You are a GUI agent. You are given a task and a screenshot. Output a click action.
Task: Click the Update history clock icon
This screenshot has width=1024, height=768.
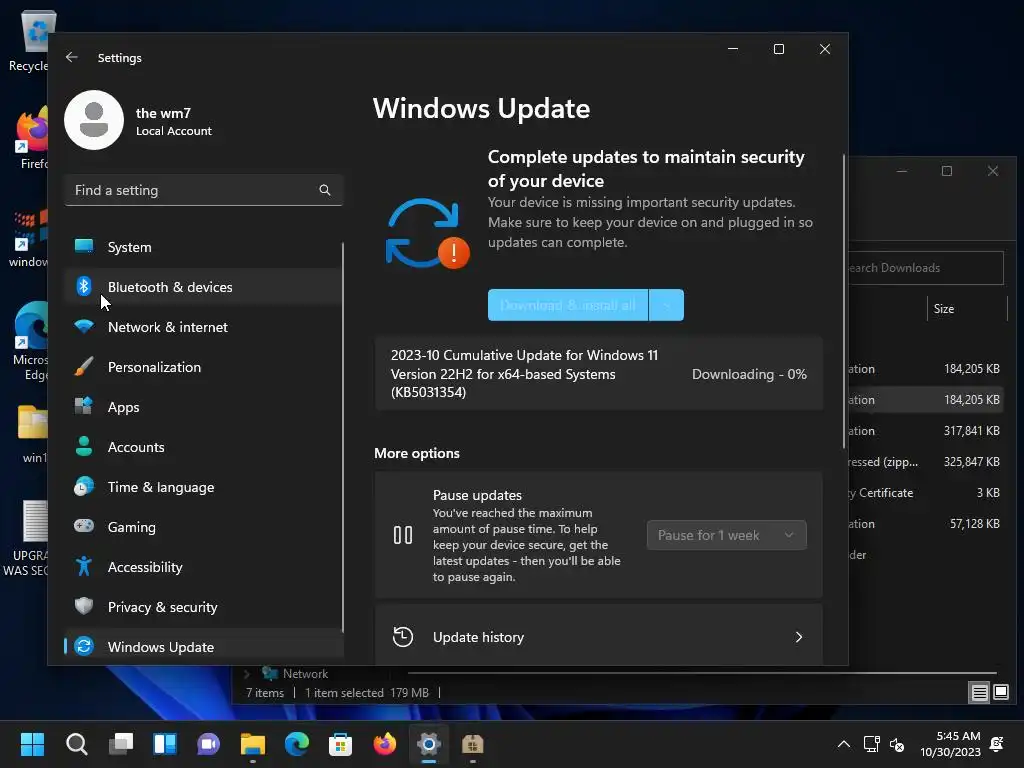pos(403,637)
